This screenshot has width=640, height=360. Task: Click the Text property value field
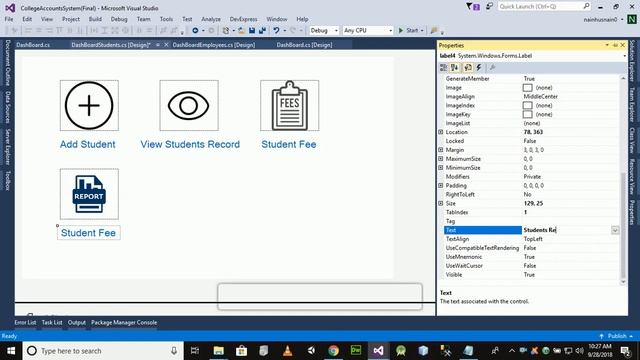tap(567, 230)
